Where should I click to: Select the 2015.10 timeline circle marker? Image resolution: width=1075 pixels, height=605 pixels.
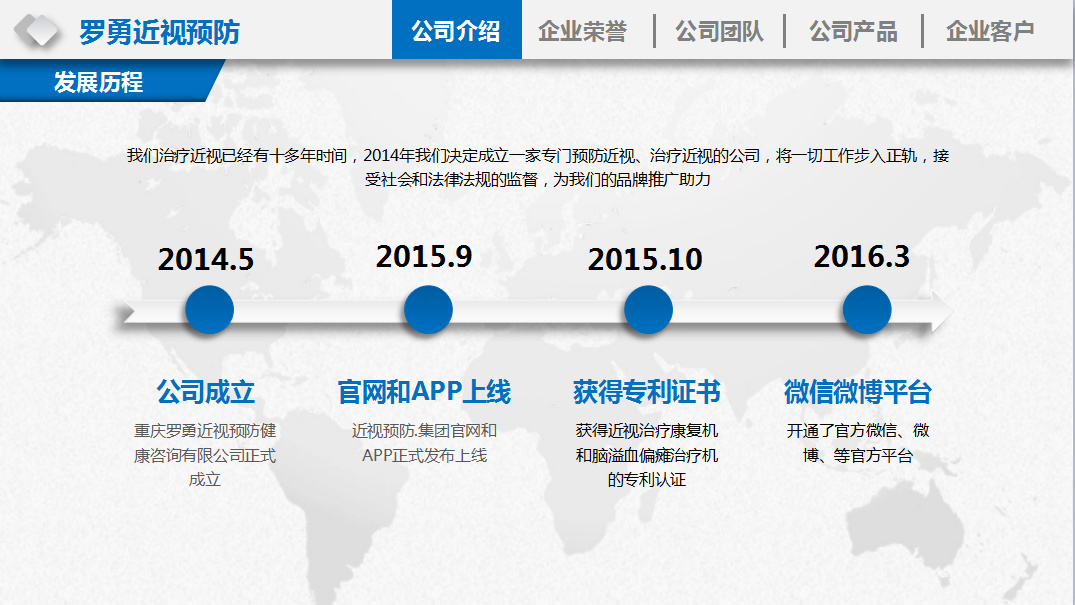[x=648, y=310]
